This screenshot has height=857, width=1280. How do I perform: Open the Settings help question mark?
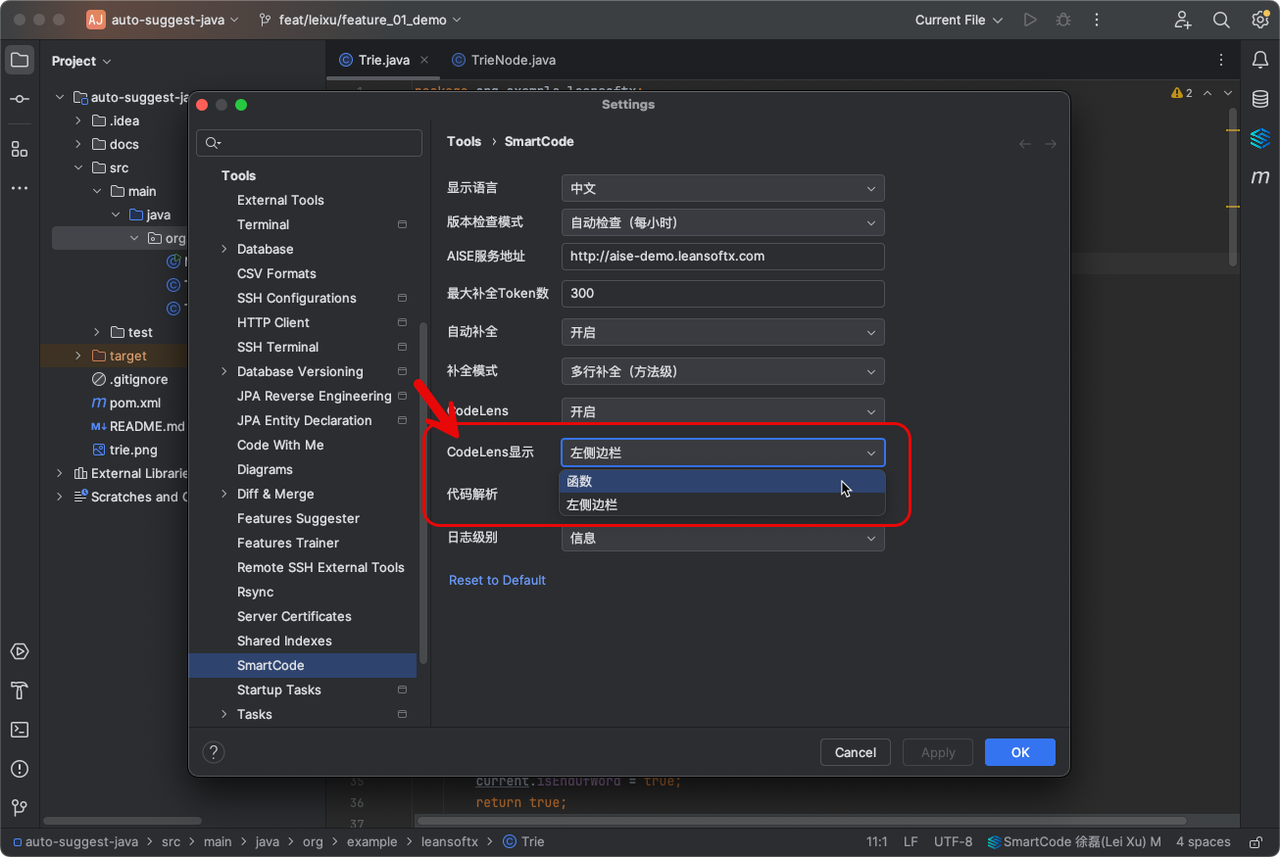point(214,752)
